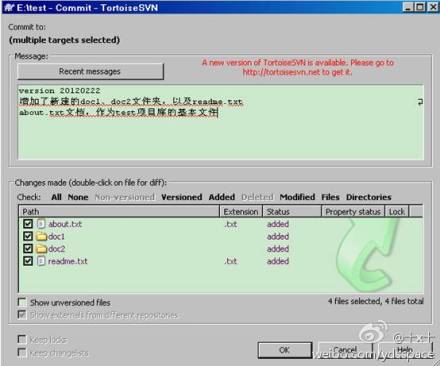
Task: Check only Modified items
Action: (x=297, y=197)
